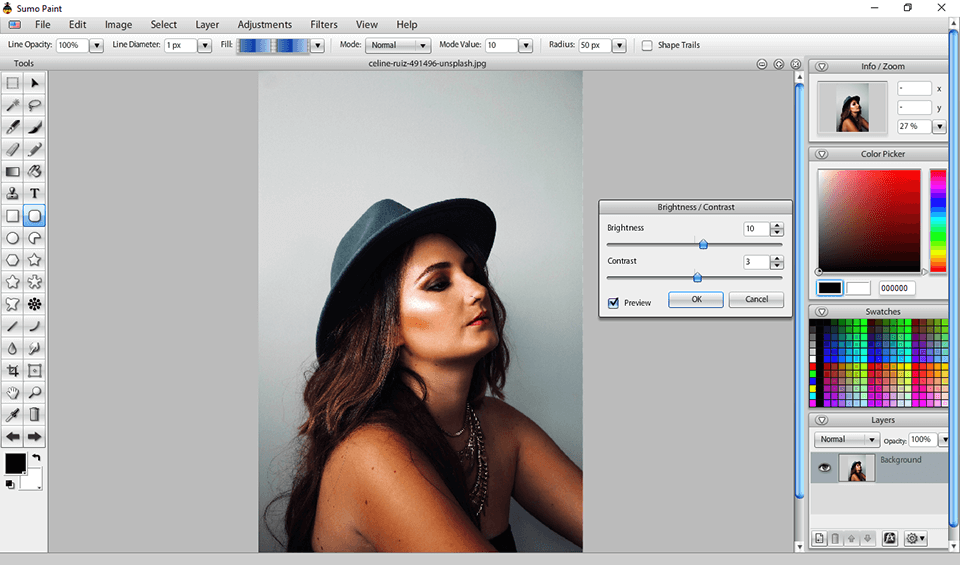Open the layer settings gear menu

point(915,538)
